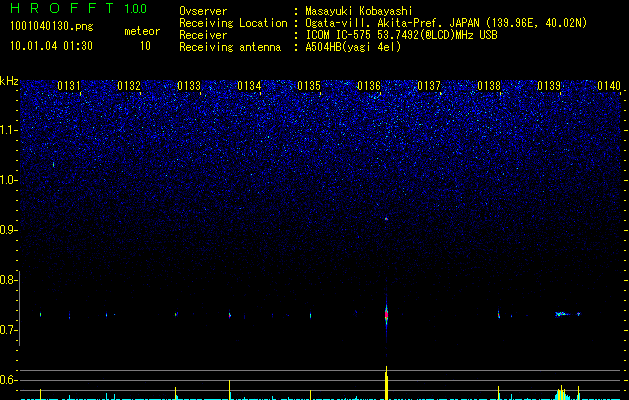Click the 0136 time marker

(x=369, y=85)
